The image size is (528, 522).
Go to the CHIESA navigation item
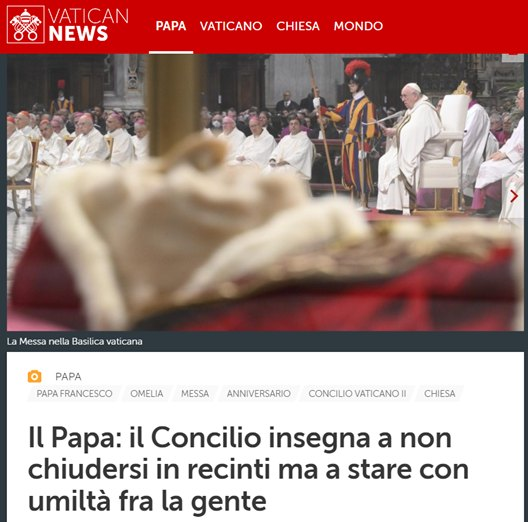coord(298,26)
